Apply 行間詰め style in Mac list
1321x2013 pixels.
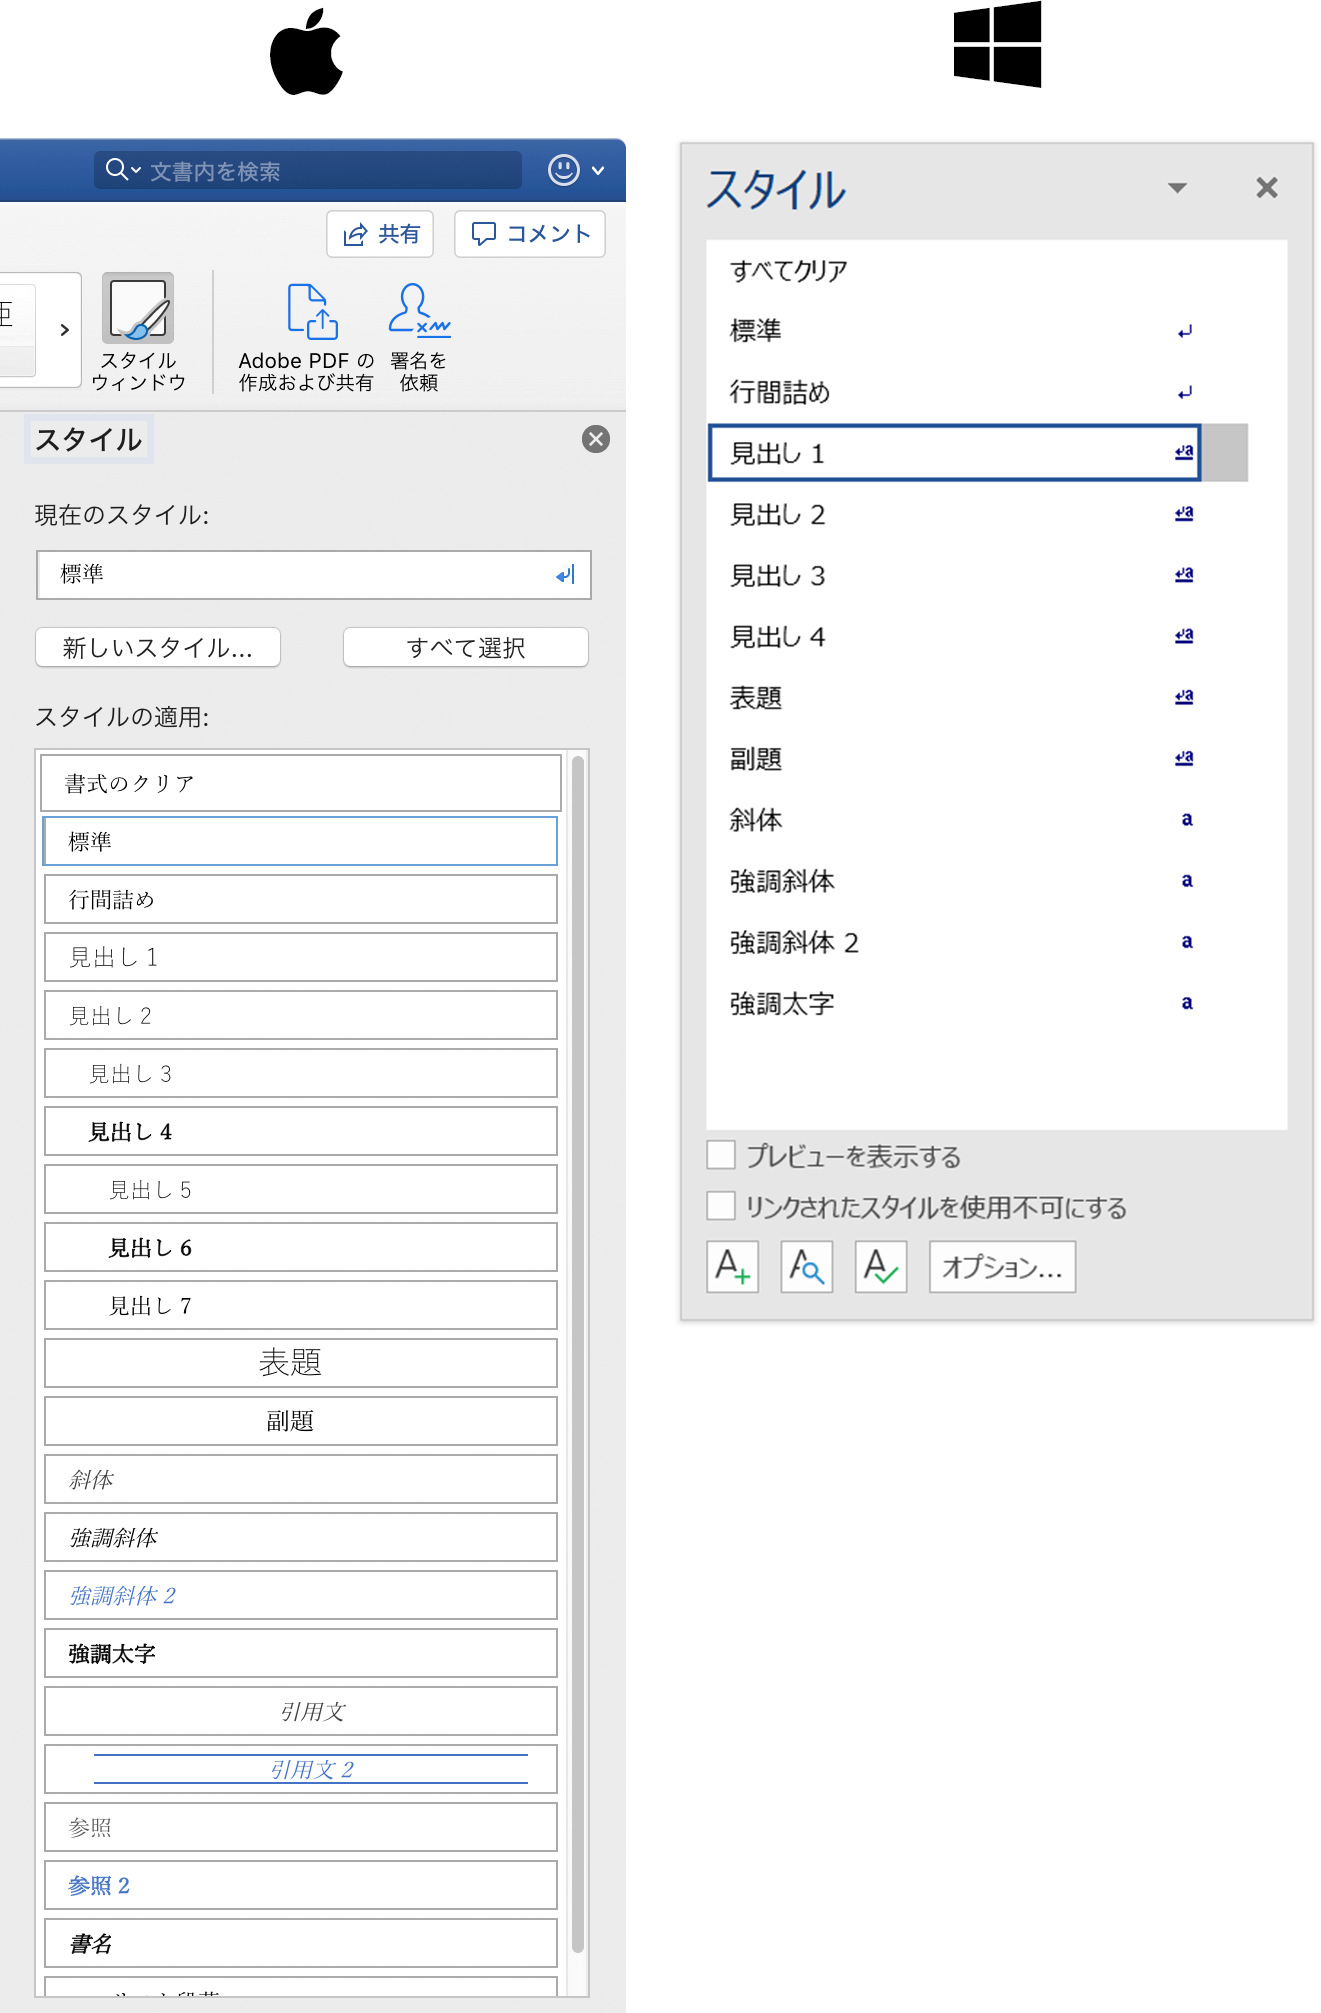tap(301, 899)
